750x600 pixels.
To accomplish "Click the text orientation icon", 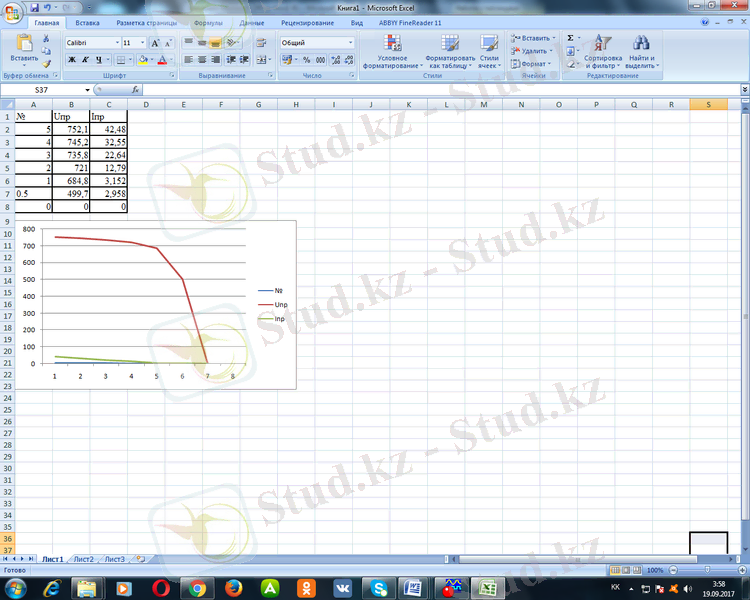I will point(232,43).
